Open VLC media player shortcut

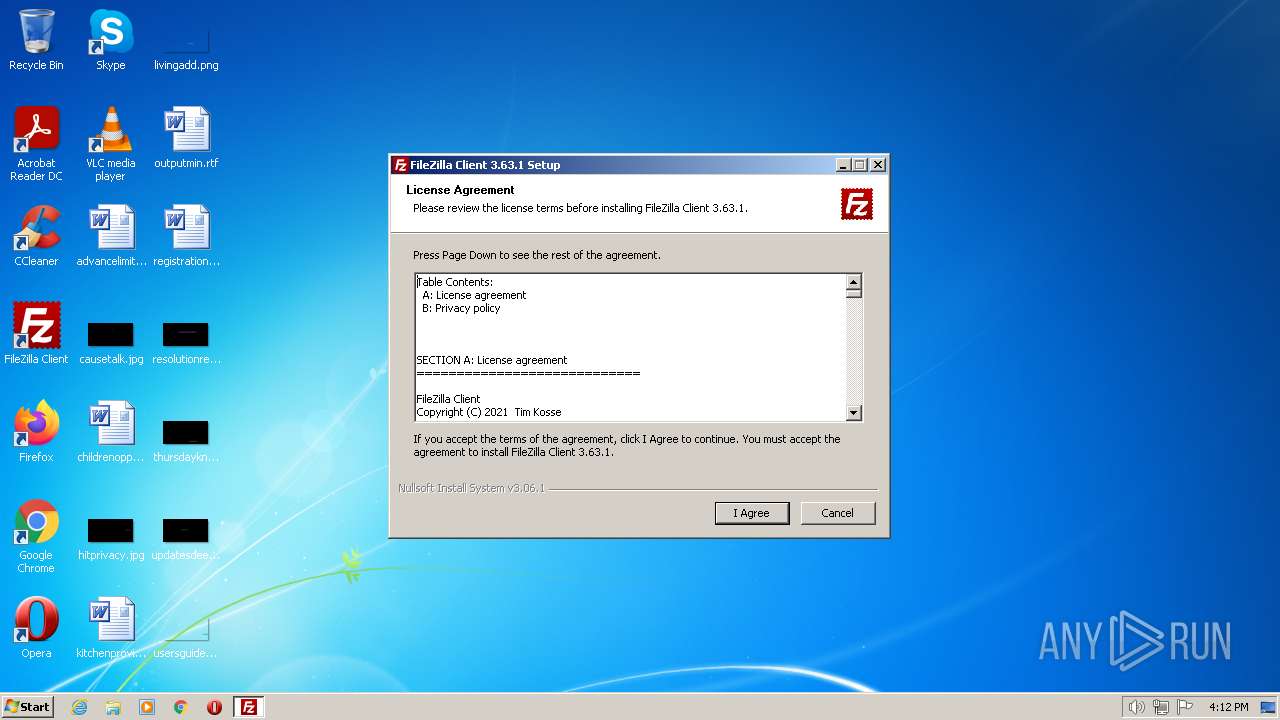click(x=110, y=144)
